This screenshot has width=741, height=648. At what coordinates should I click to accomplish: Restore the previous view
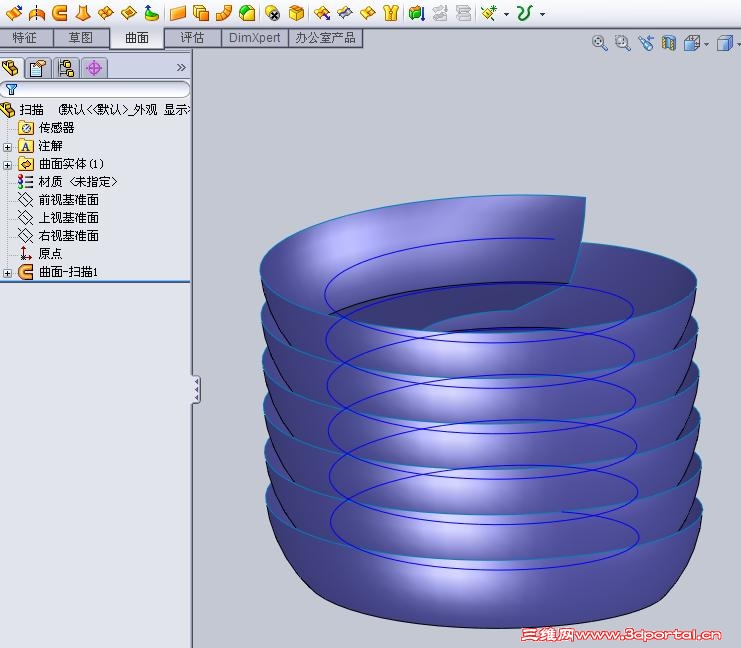(x=646, y=43)
